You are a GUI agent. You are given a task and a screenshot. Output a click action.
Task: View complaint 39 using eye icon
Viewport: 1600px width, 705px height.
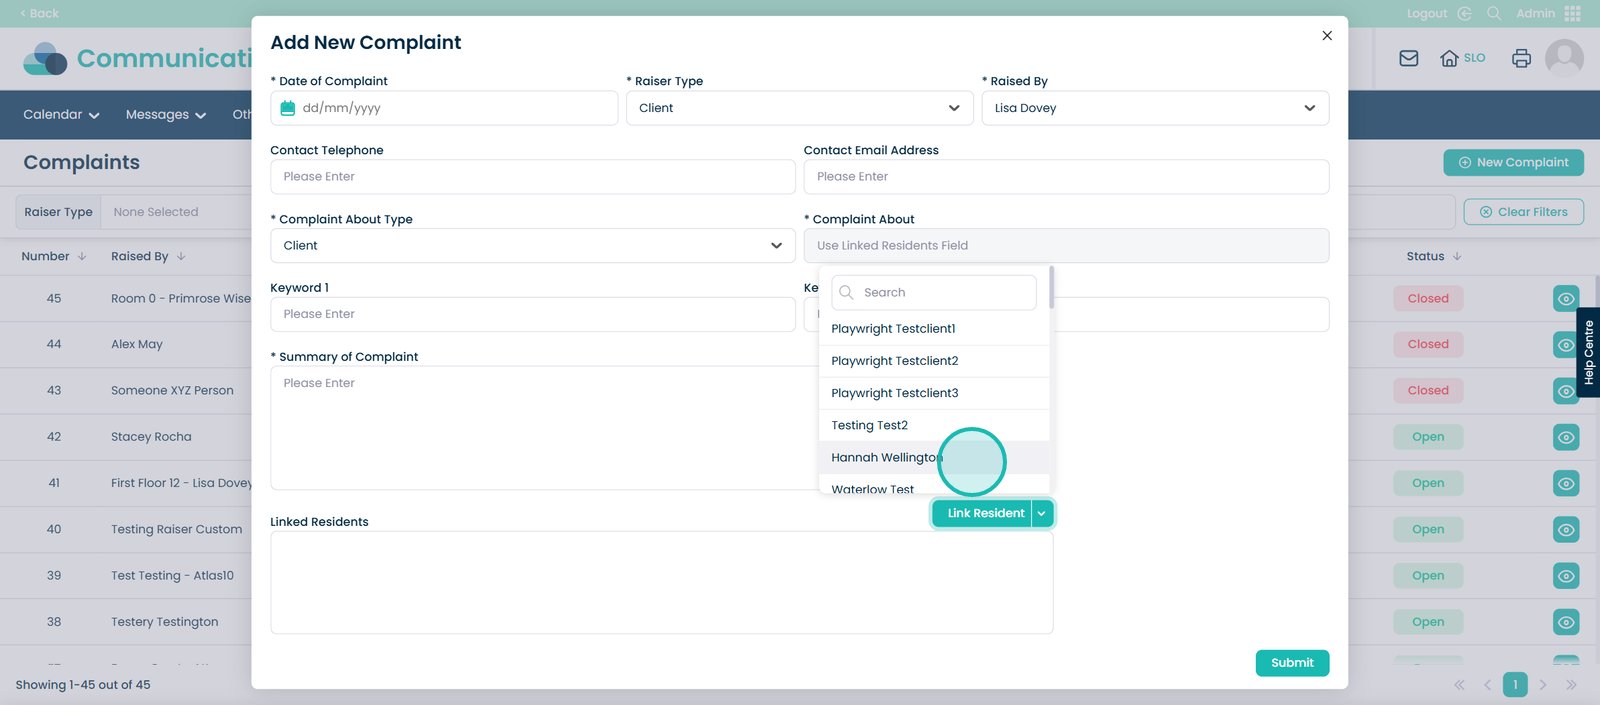pyautogui.click(x=1566, y=576)
